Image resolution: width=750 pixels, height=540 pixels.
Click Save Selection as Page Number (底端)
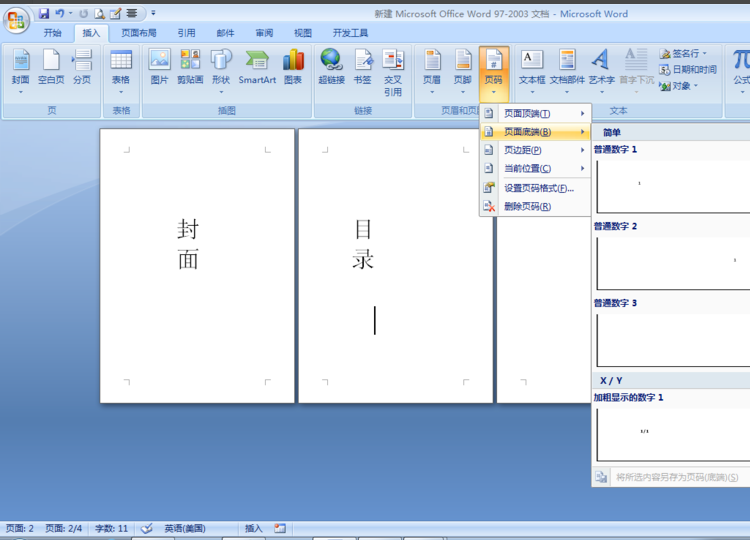pyautogui.click(x=671, y=477)
